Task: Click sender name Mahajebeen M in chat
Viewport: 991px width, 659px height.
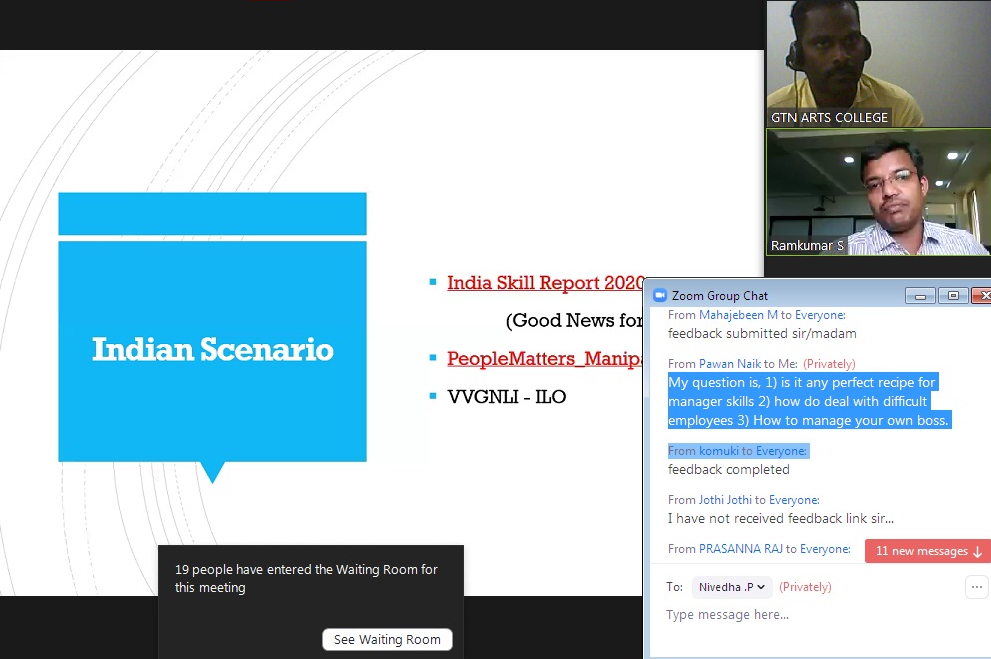Action: [738, 315]
